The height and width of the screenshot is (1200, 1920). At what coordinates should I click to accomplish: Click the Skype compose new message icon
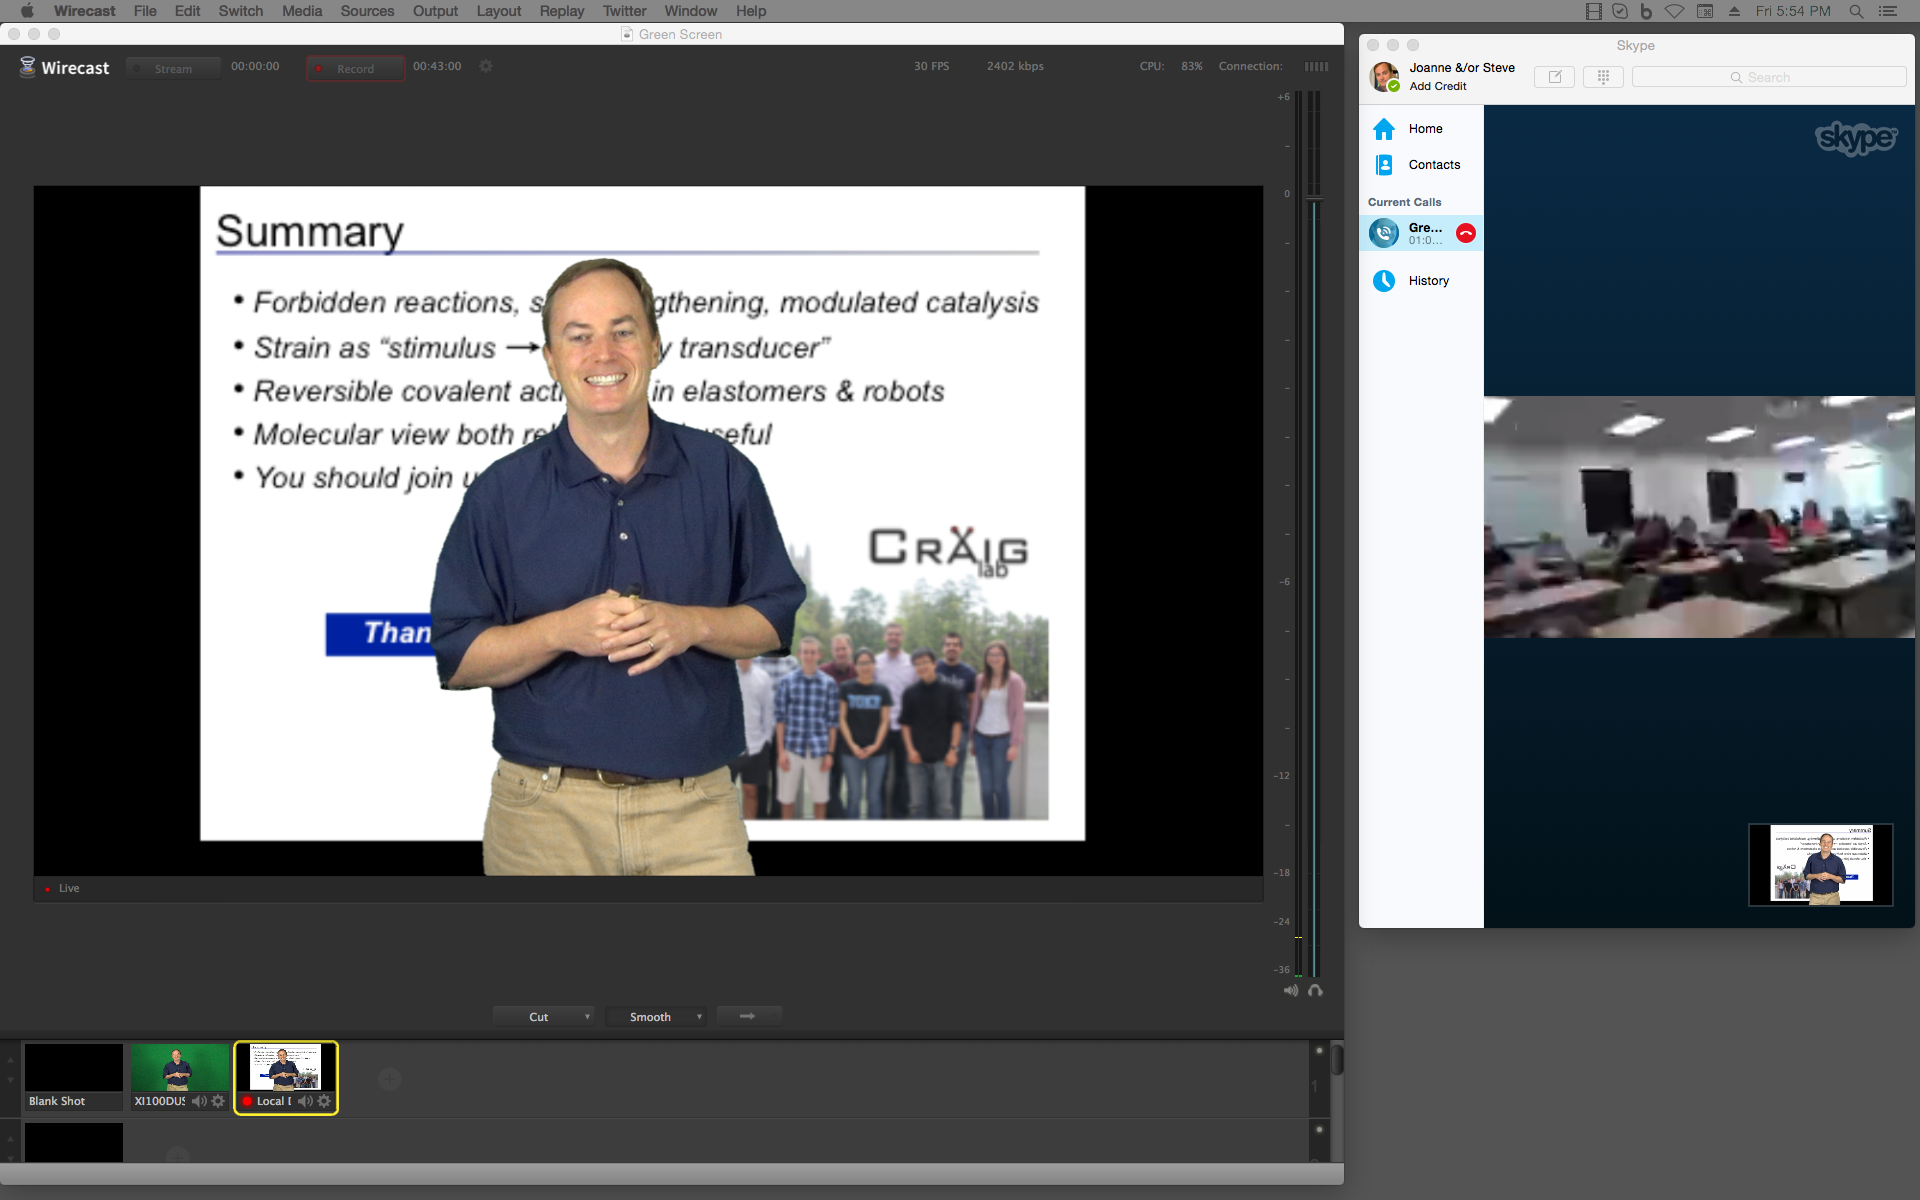[x=1554, y=77]
